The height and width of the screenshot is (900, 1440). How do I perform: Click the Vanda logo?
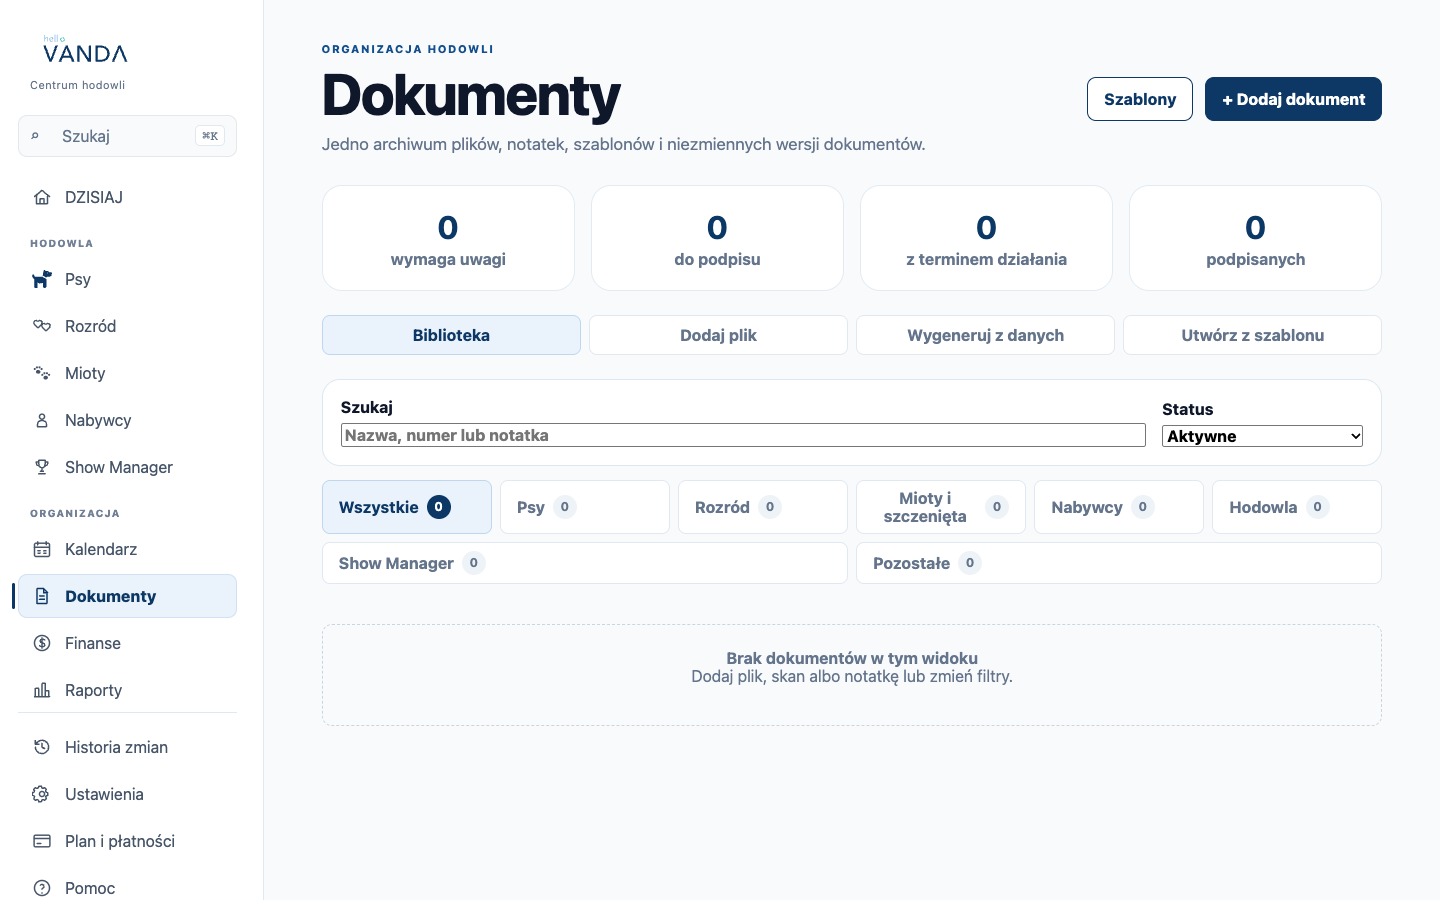pos(85,50)
